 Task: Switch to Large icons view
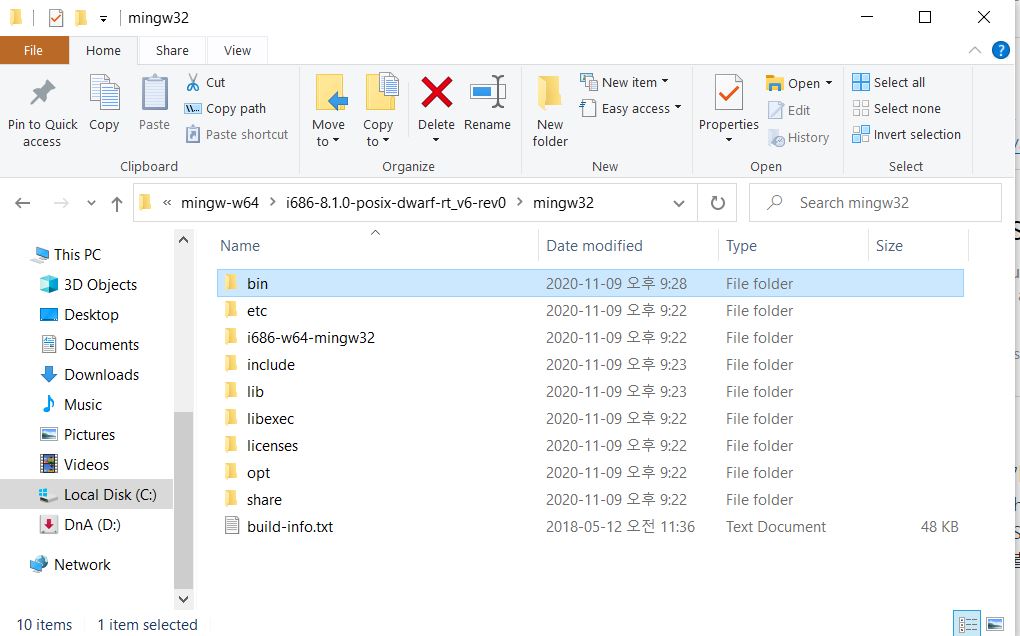coord(995,625)
